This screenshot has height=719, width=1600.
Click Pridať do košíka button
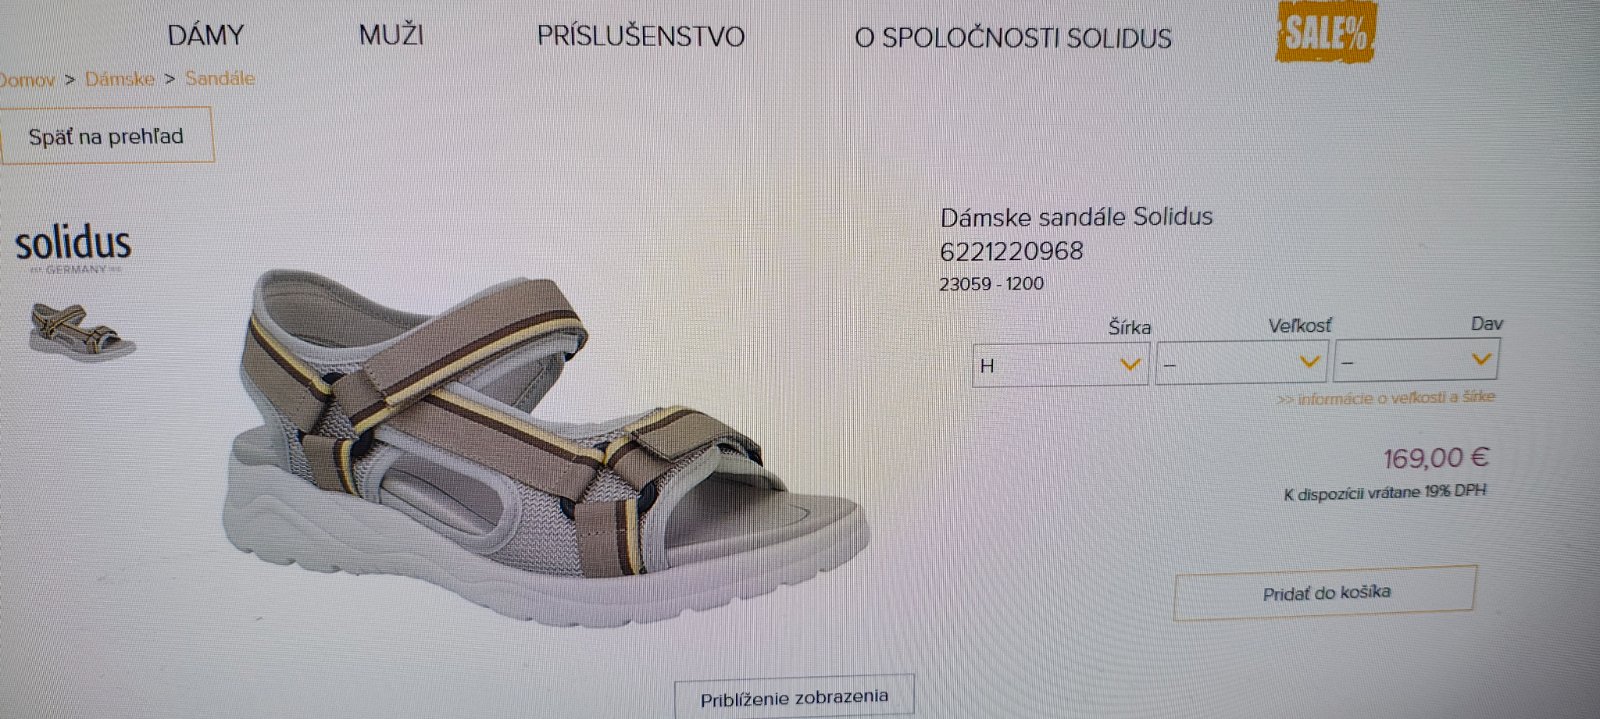point(1325,592)
